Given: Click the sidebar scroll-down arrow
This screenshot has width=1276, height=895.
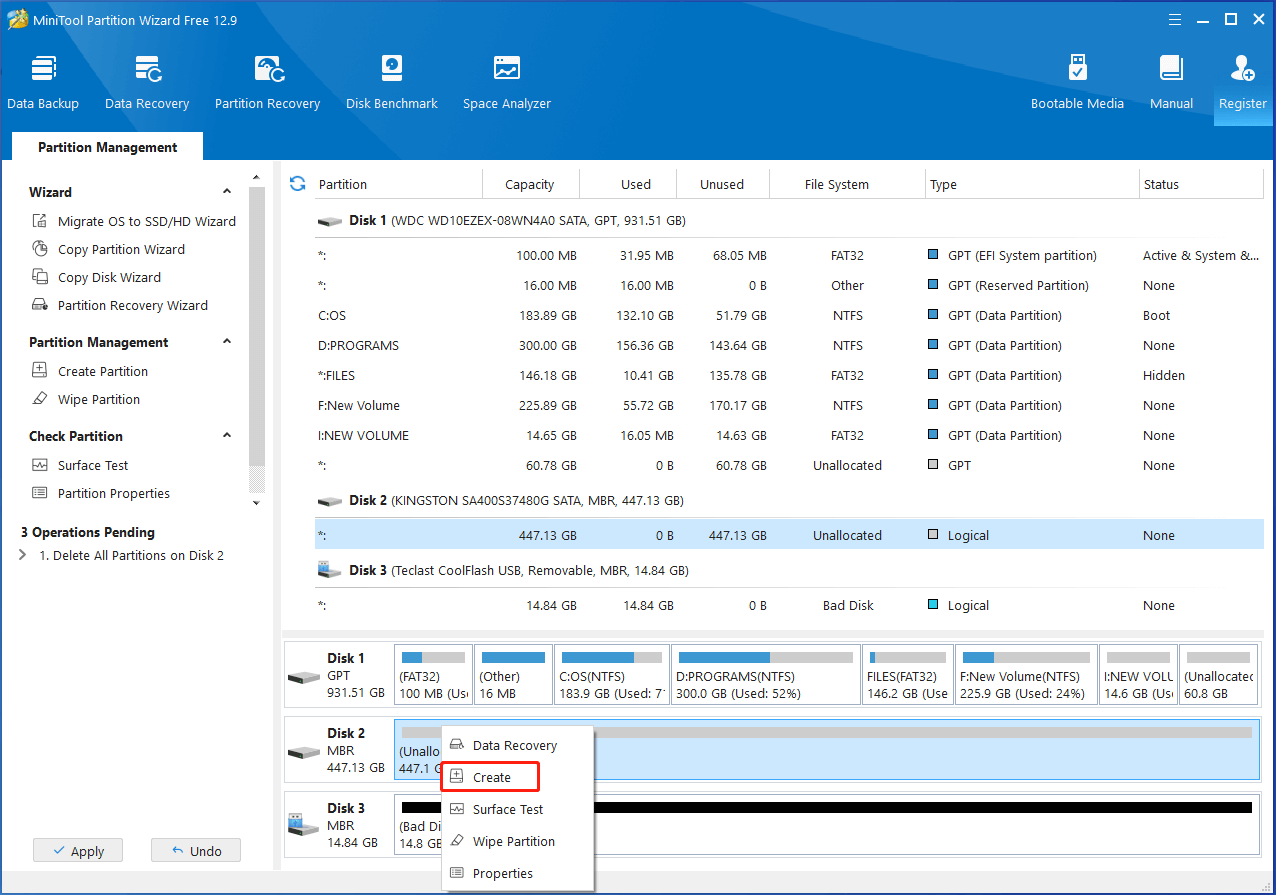Looking at the screenshot, I should coord(257,503).
